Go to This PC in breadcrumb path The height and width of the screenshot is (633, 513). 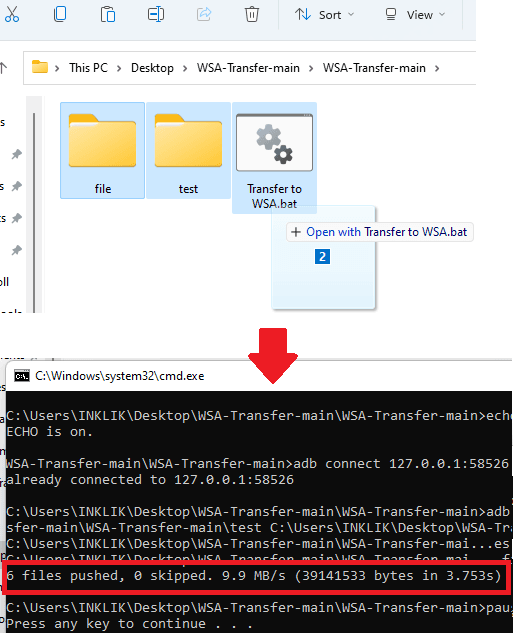[88, 68]
